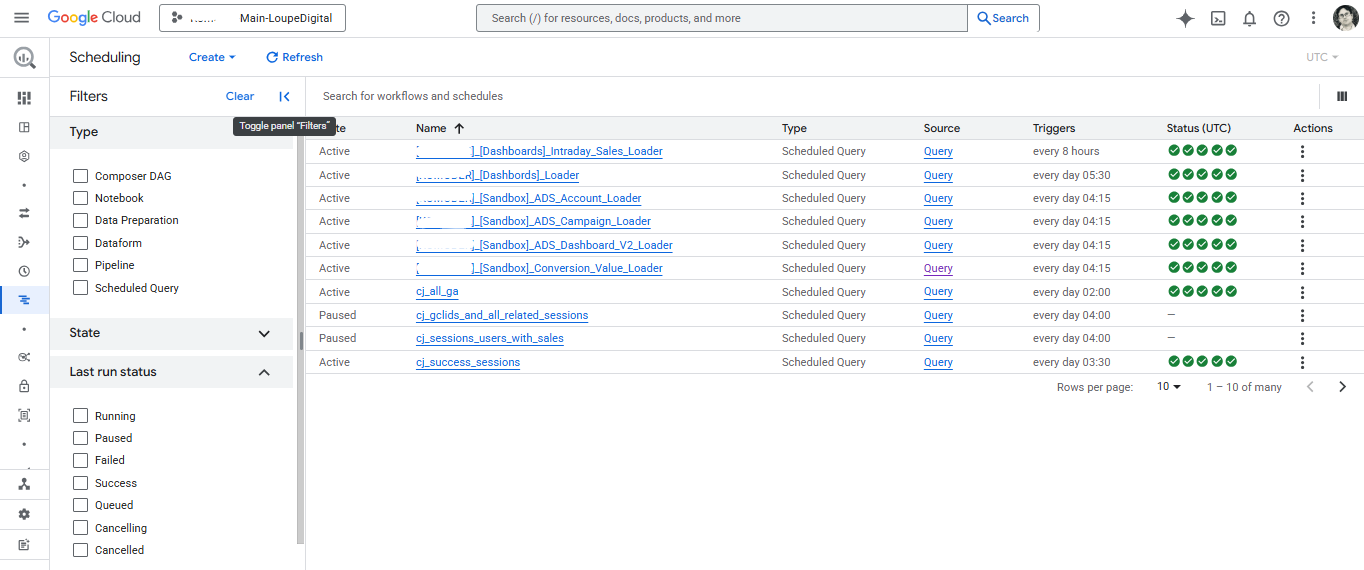
Task: Select the highlighted Scheduling sidebar icon
Action: (x=24, y=300)
